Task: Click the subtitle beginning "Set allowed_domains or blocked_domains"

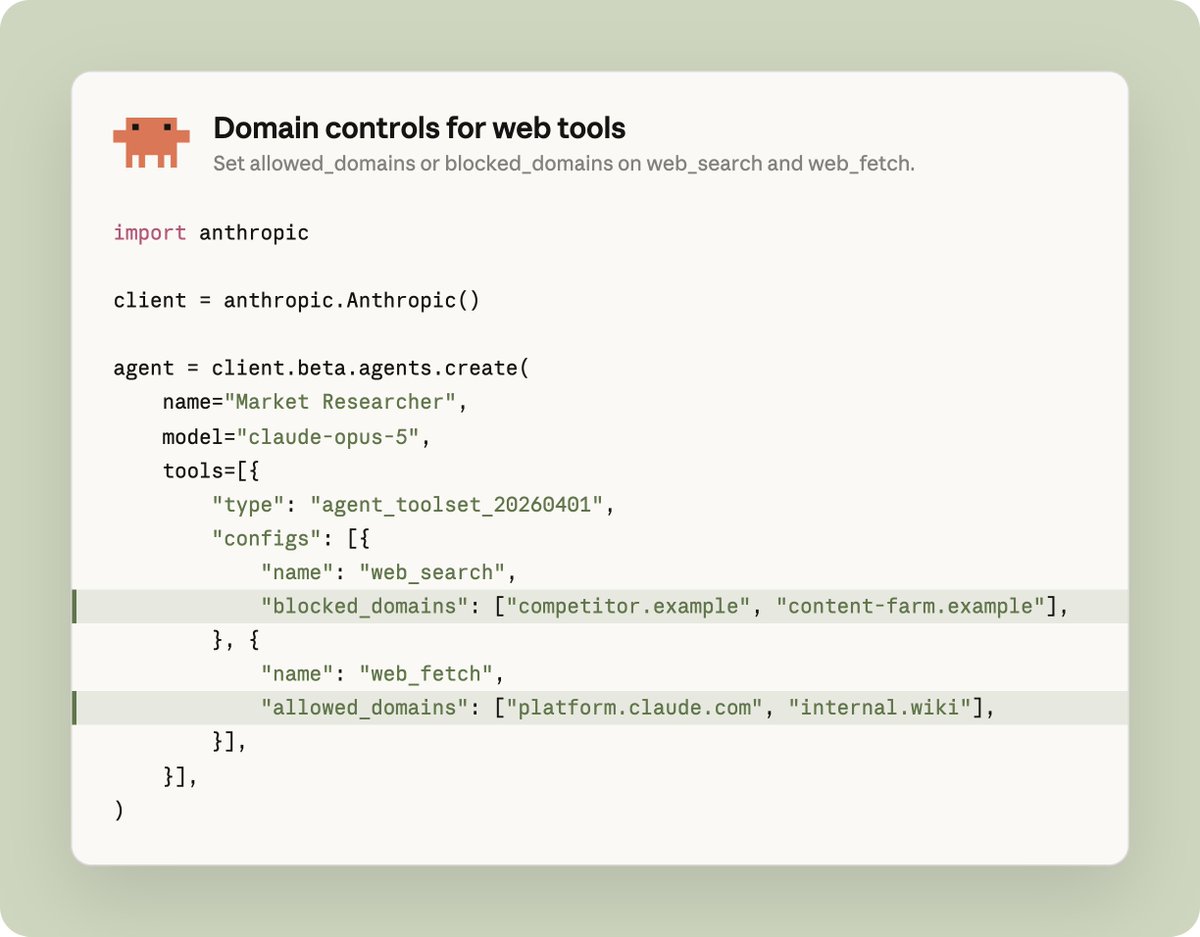Action: tap(563, 162)
